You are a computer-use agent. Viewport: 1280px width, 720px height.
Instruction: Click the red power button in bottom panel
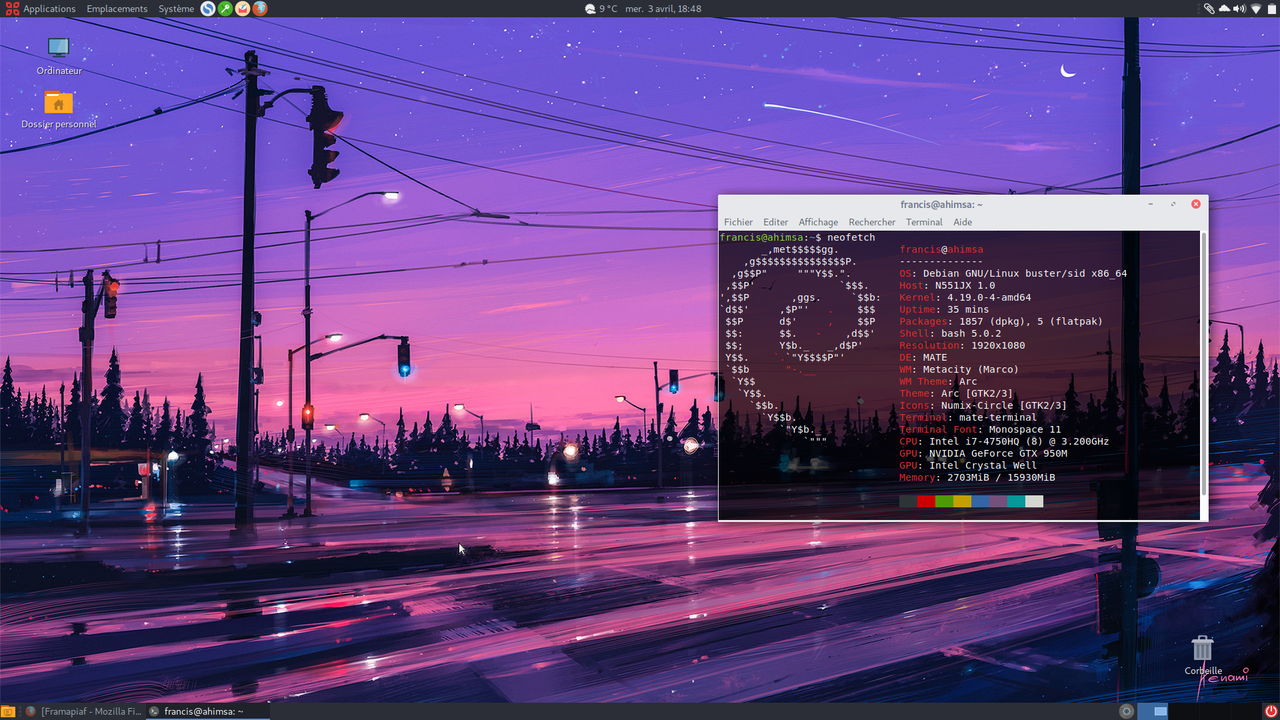click(1270, 711)
